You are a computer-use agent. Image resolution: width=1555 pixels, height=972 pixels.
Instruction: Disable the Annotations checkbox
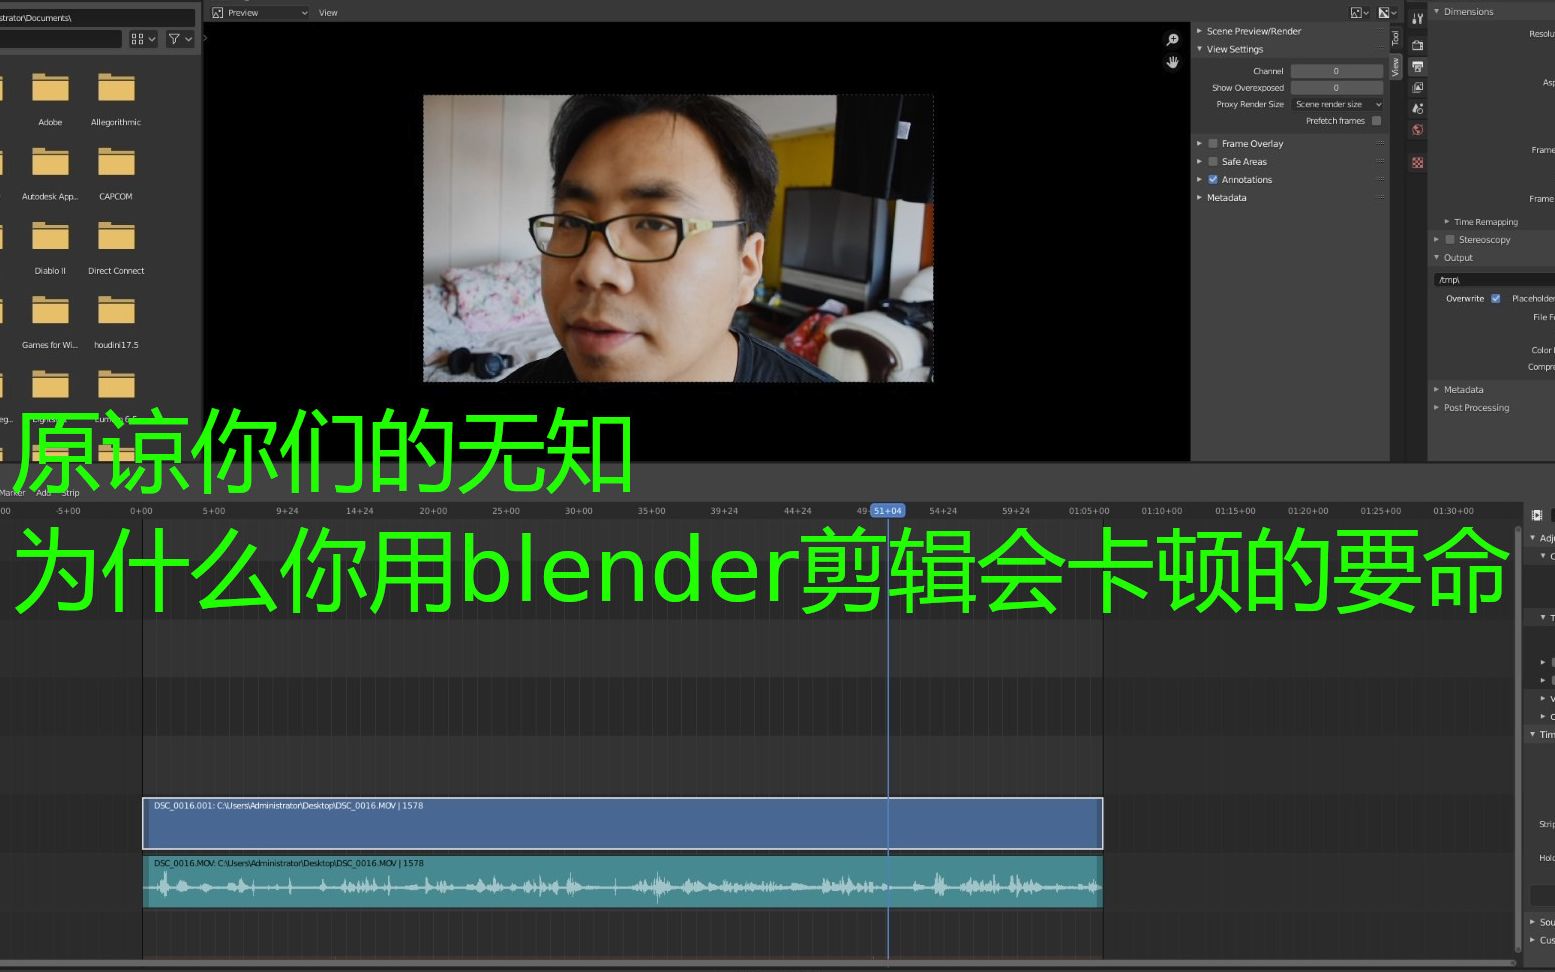click(1212, 179)
